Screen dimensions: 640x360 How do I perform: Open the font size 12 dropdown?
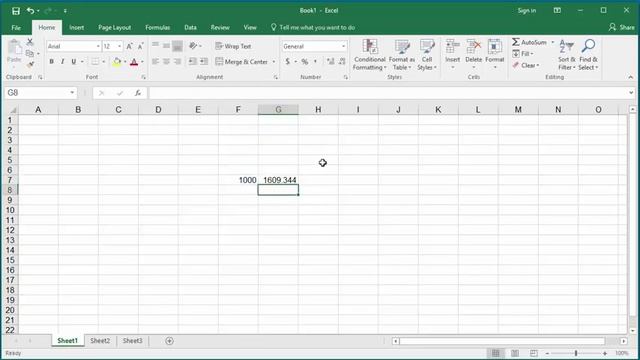pos(120,46)
